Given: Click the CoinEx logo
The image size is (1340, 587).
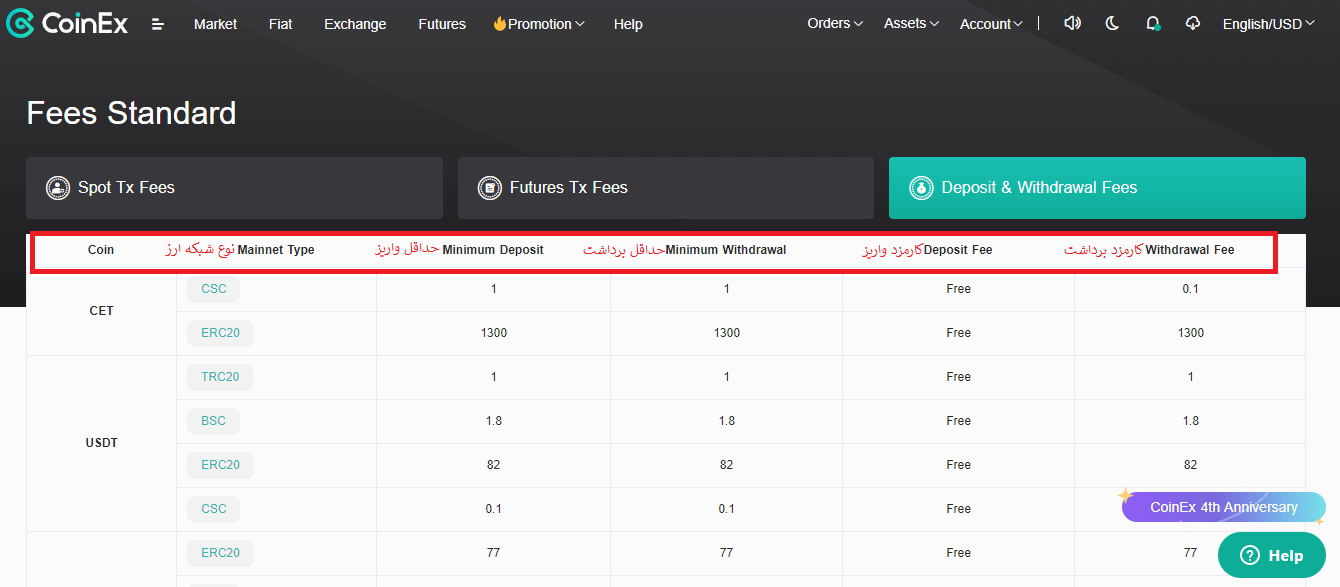Looking at the screenshot, I should click(67, 23).
